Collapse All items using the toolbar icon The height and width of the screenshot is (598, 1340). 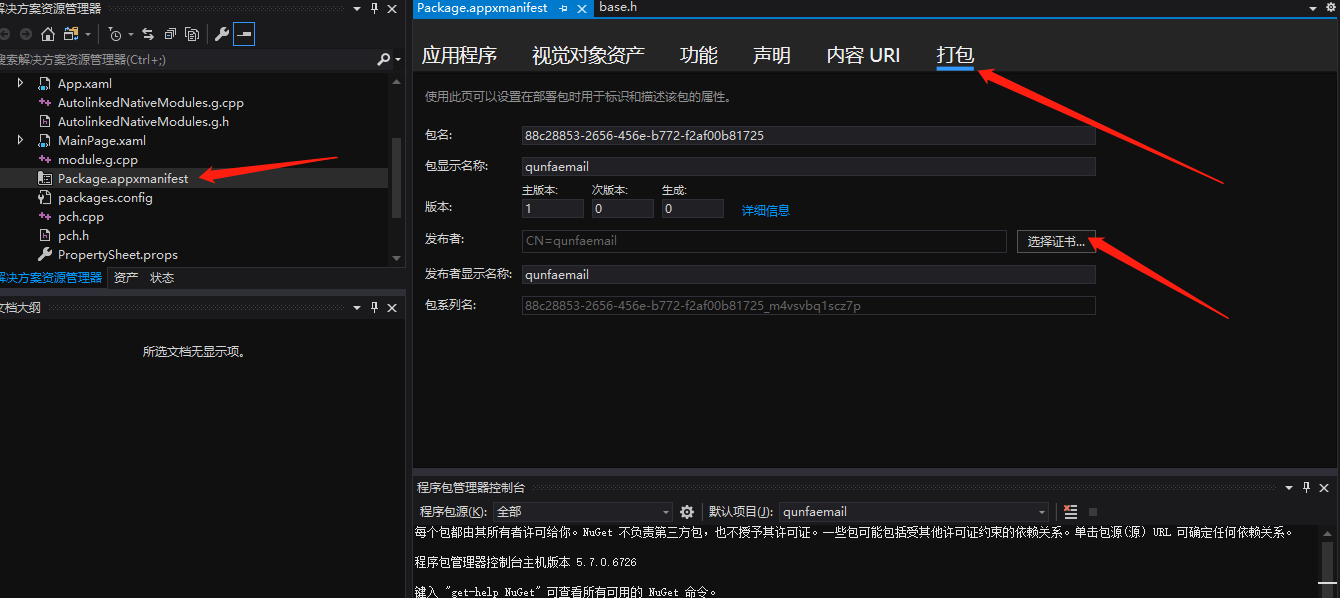170,33
